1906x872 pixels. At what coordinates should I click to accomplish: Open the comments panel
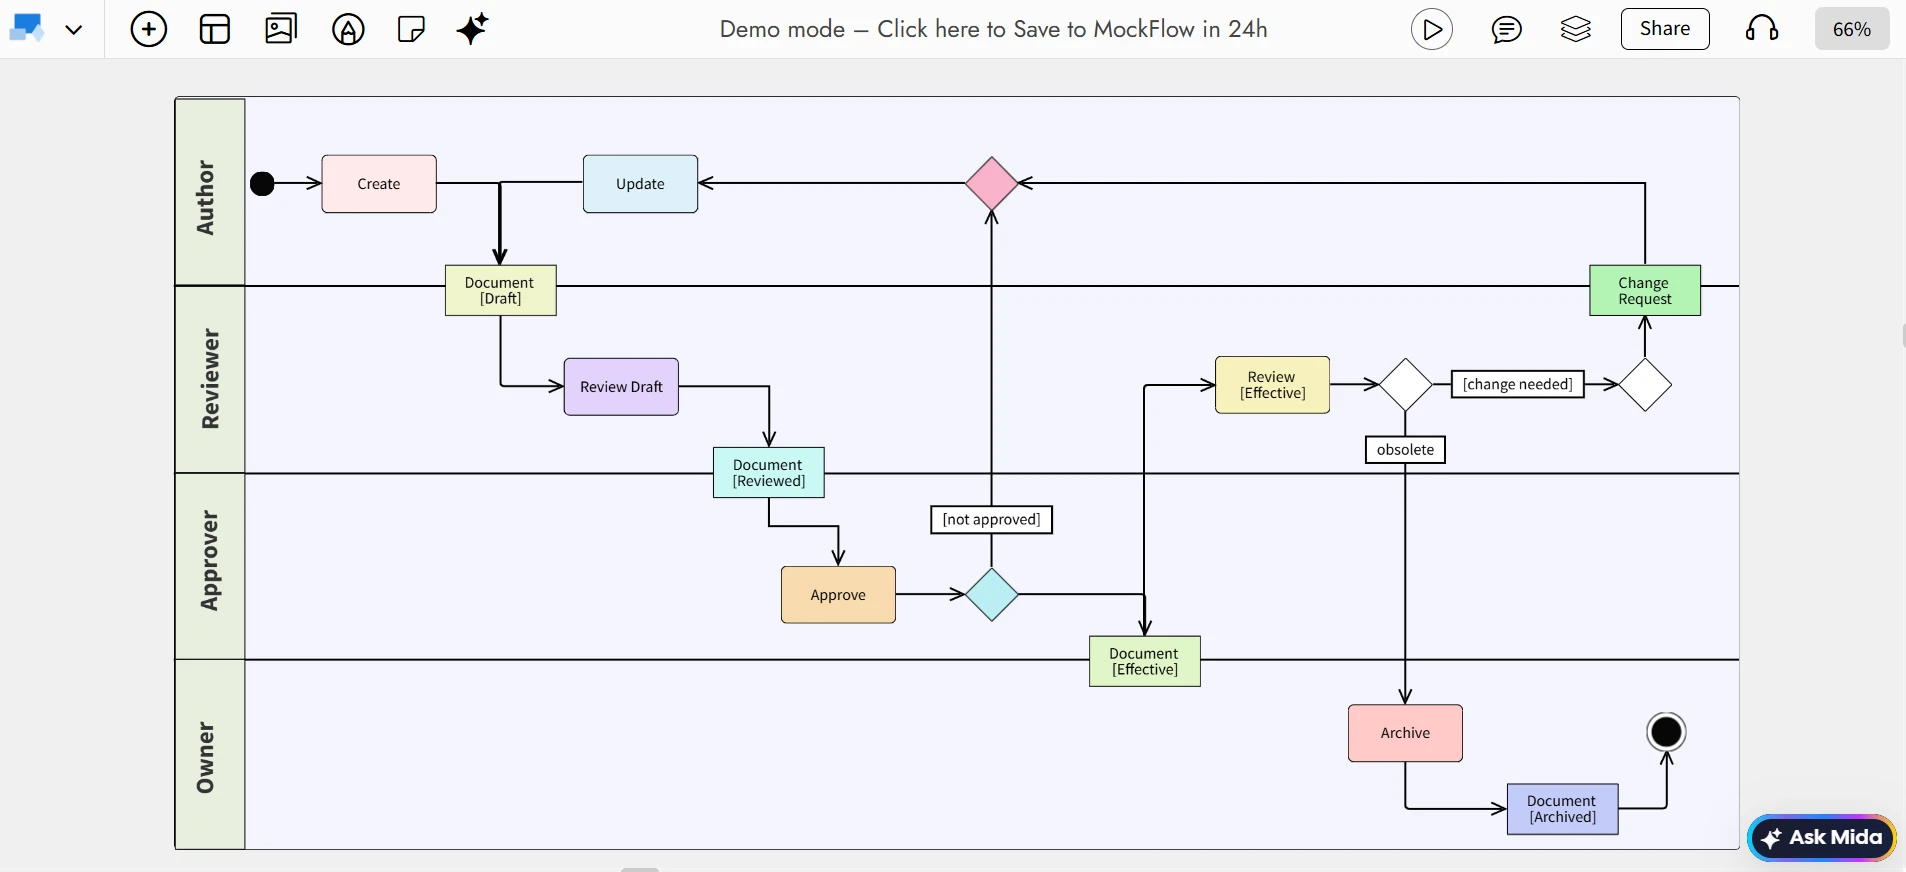pos(1506,29)
